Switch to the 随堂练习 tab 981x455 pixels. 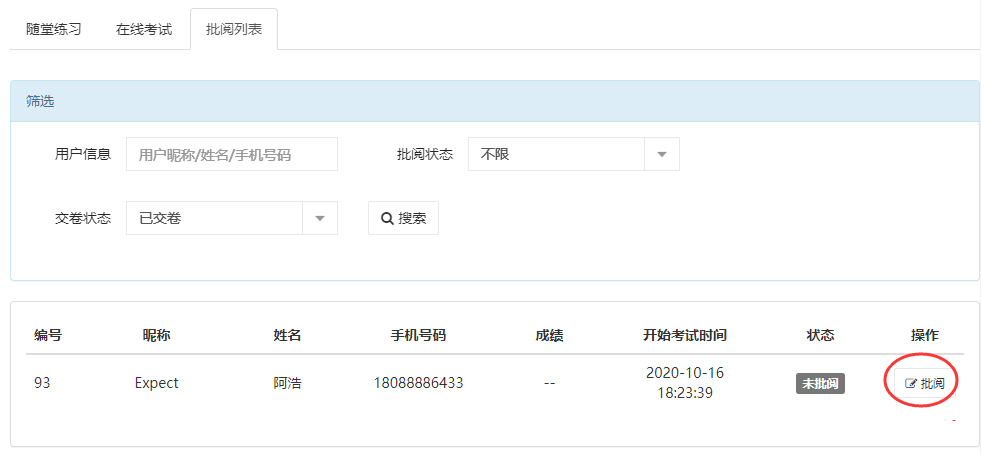tap(54, 29)
